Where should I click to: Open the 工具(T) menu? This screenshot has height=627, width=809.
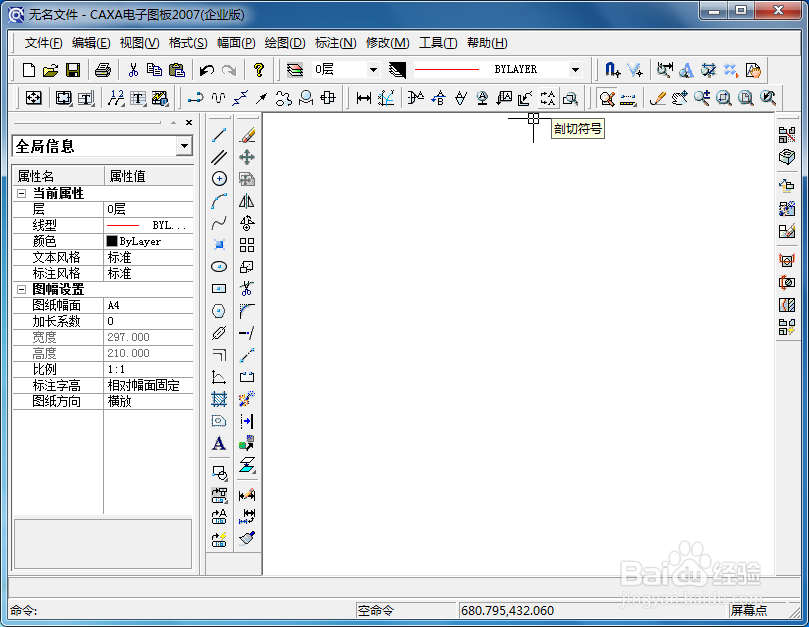[x=438, y=43]
